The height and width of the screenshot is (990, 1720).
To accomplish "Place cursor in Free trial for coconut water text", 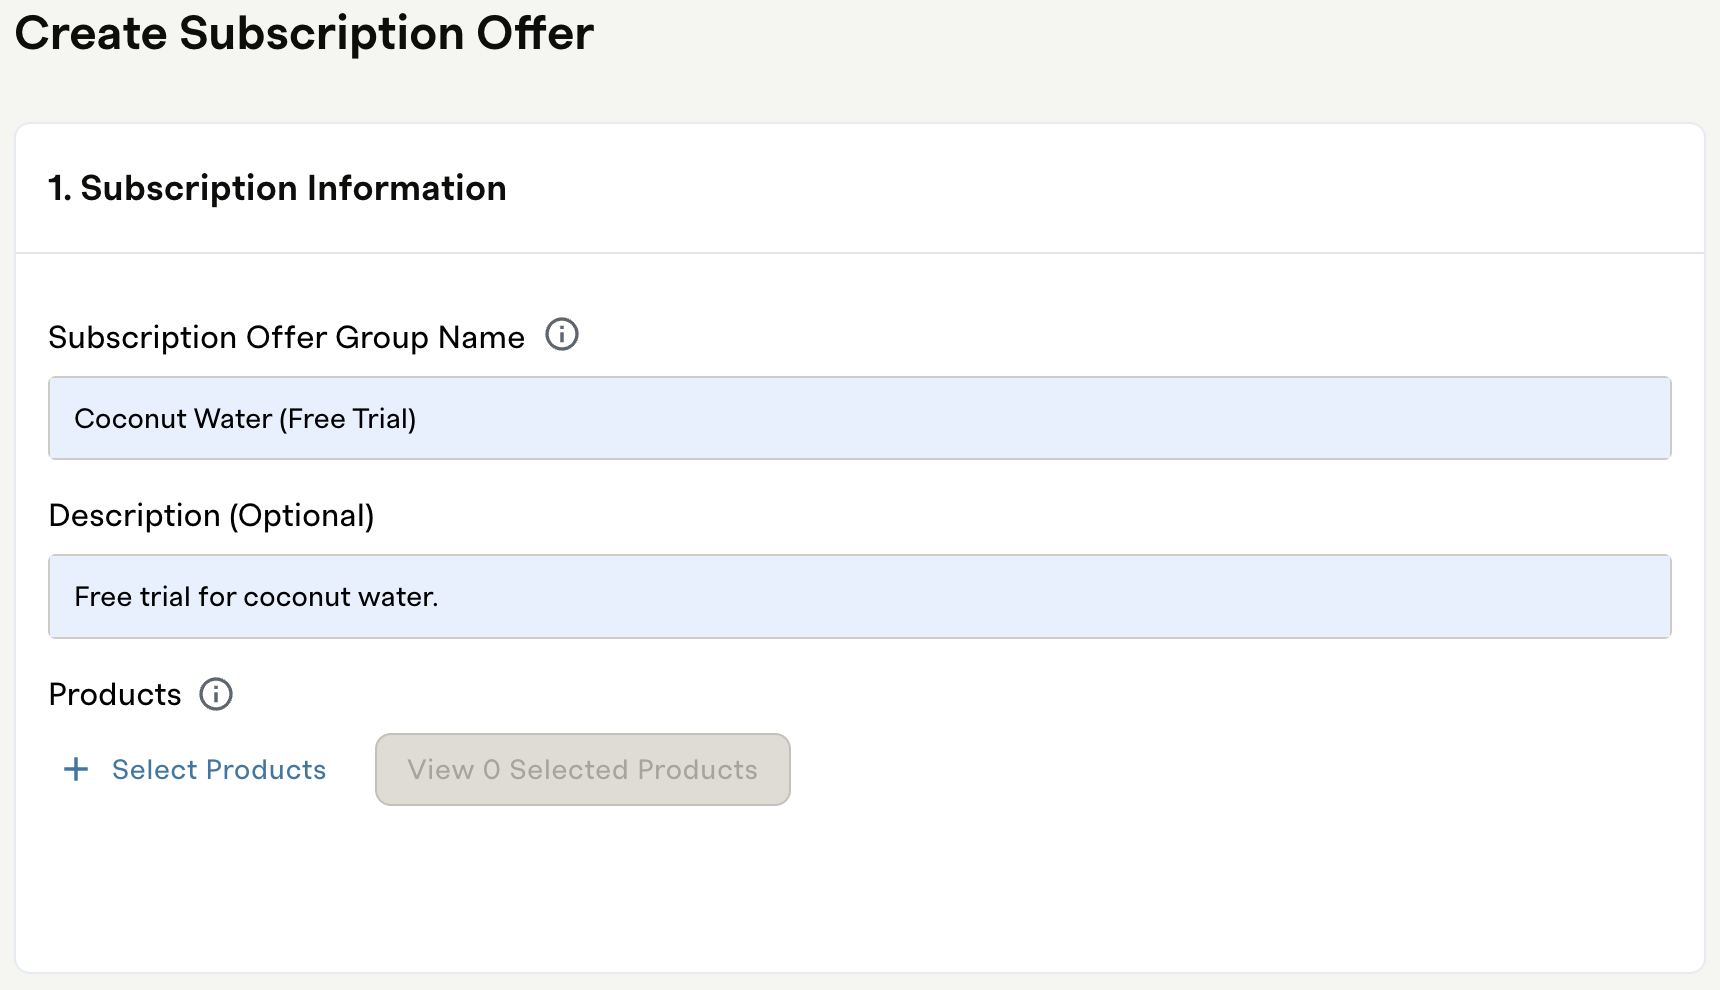I will point(256,597).
